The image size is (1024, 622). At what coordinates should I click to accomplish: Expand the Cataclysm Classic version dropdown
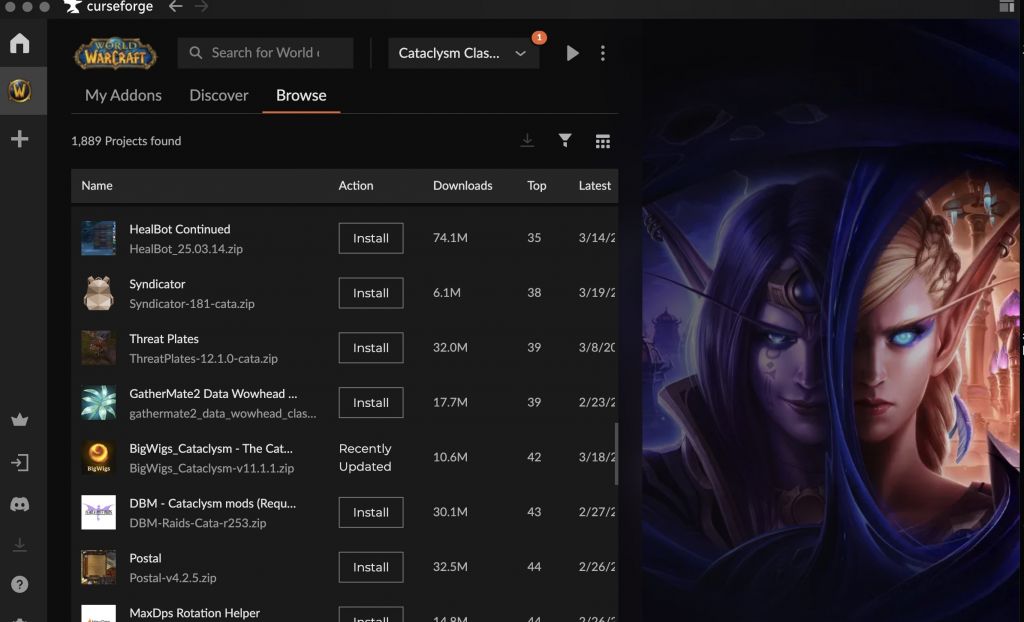click(462, 53)
